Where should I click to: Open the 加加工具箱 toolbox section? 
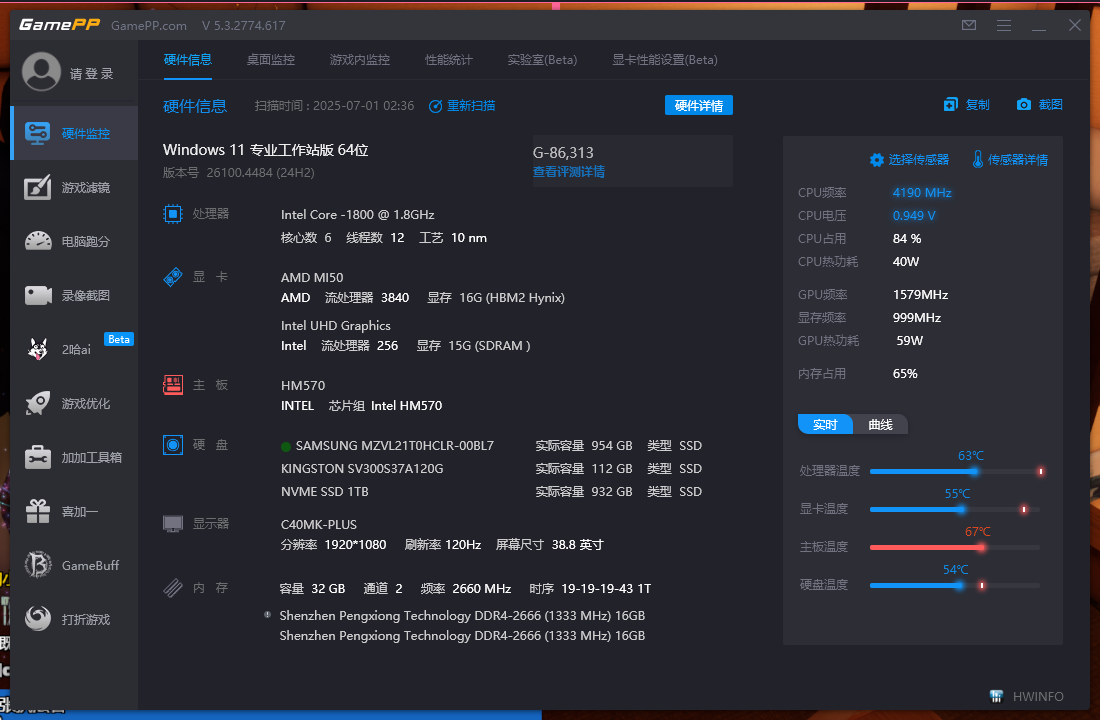74,458
